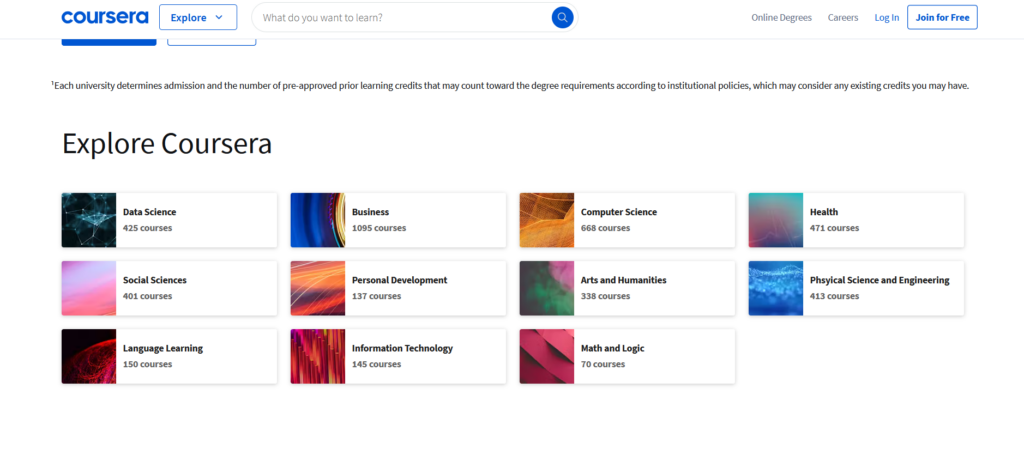The height and width of the screenshot is (461, 1024).
Task: Click the Business thumbnail image
Action: [317, 220]
